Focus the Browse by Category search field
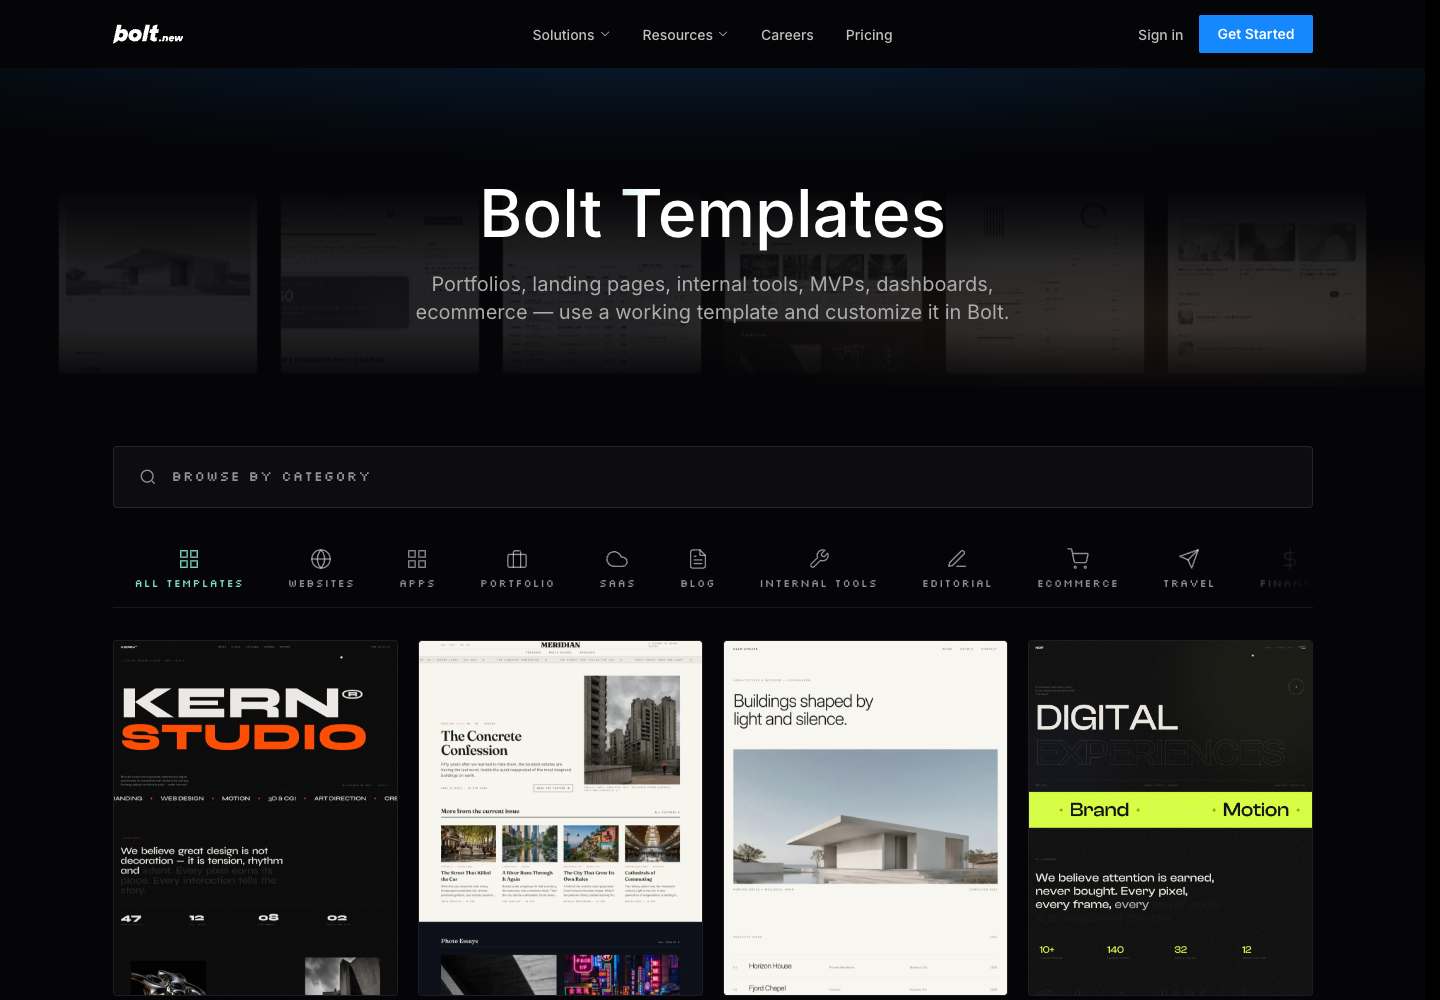Viewport: 1440px width, 1000px height. (x=713, y=477)
